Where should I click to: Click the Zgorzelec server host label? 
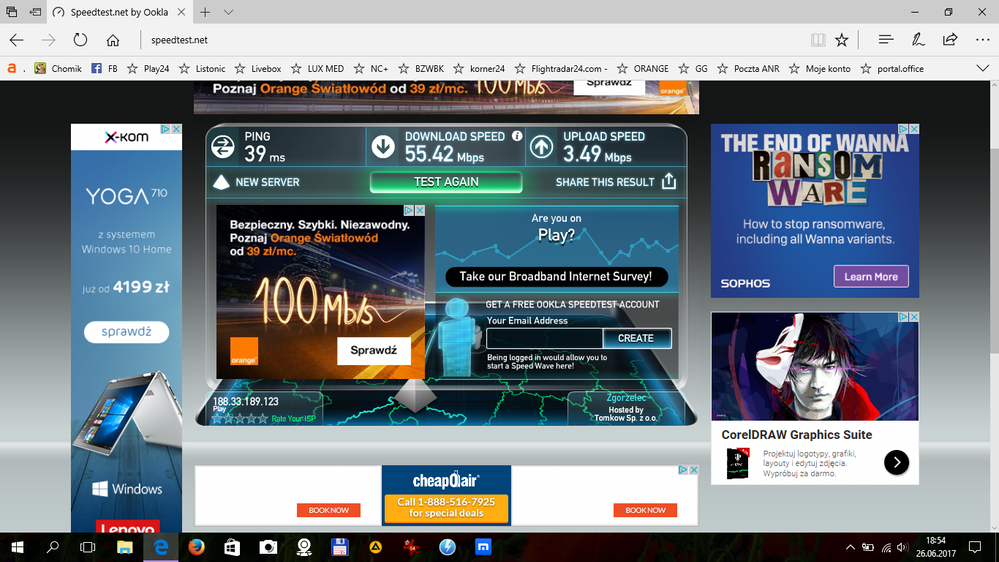(x=626, y=398)
